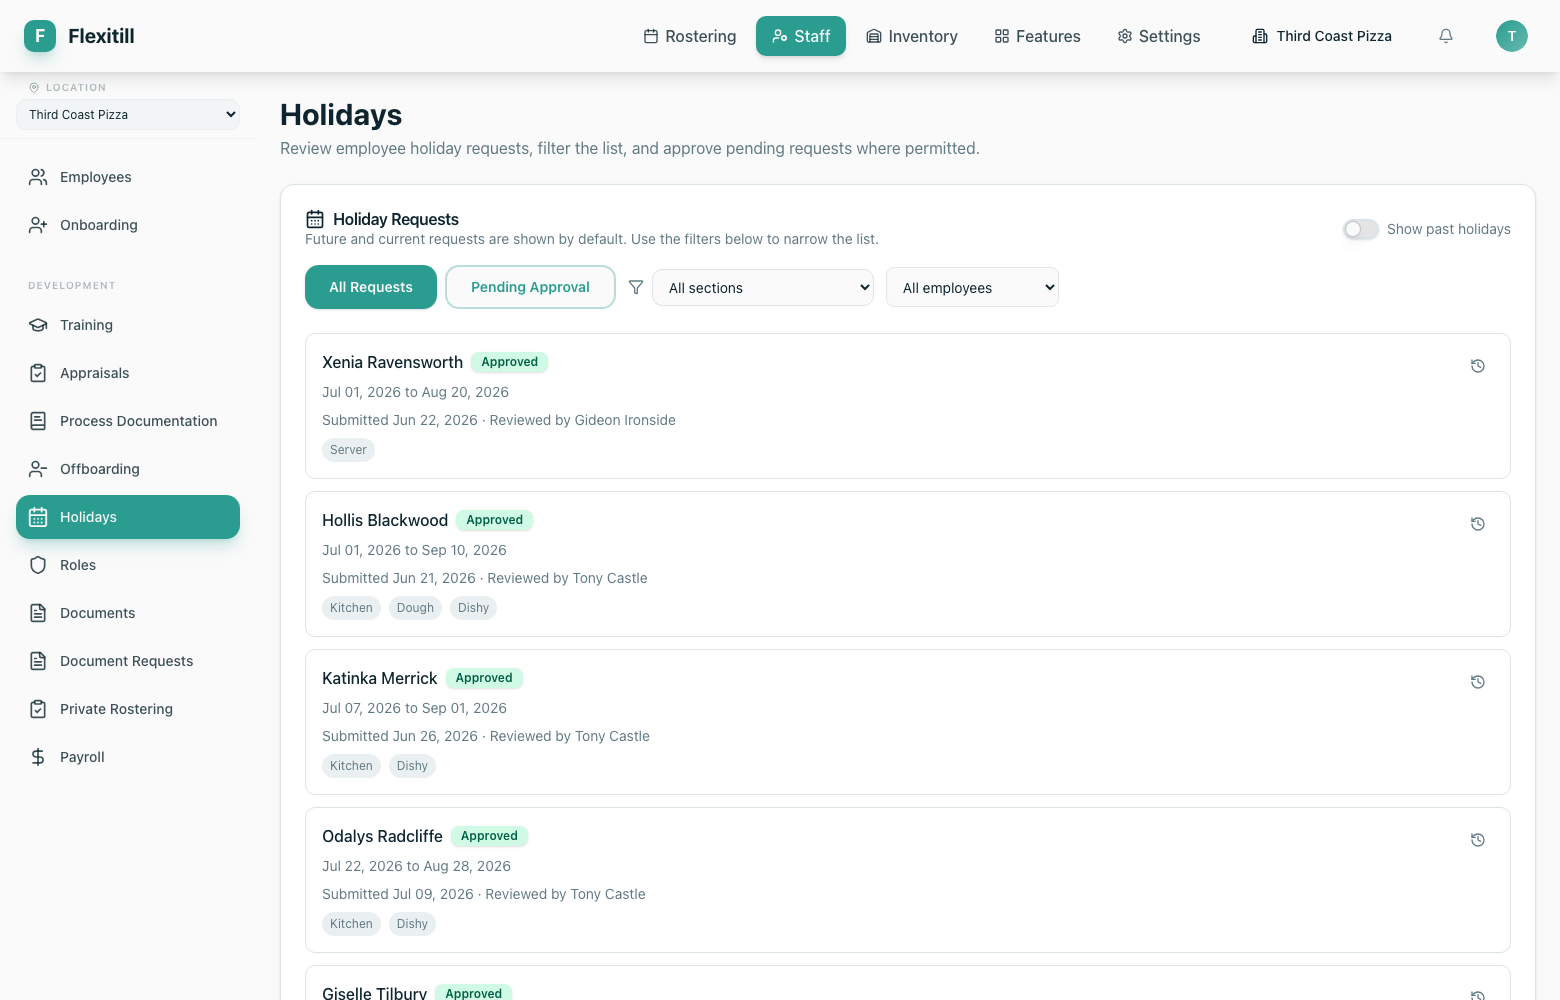Viewport: 1560px width, 1000px height.
Task: Toggle Show past holidays switch
Action: (x=1361, y=229)
